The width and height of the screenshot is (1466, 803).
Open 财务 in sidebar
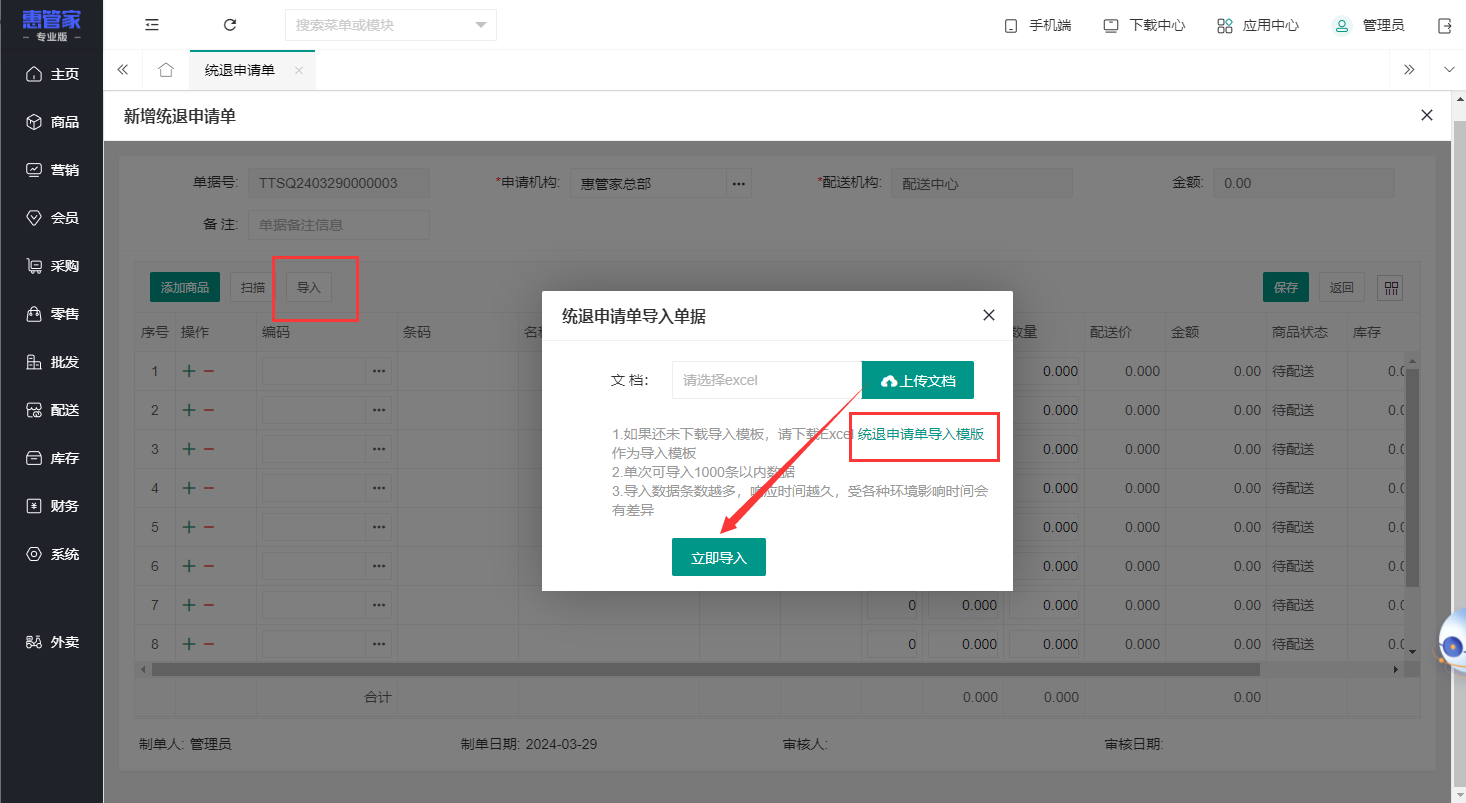52,506
